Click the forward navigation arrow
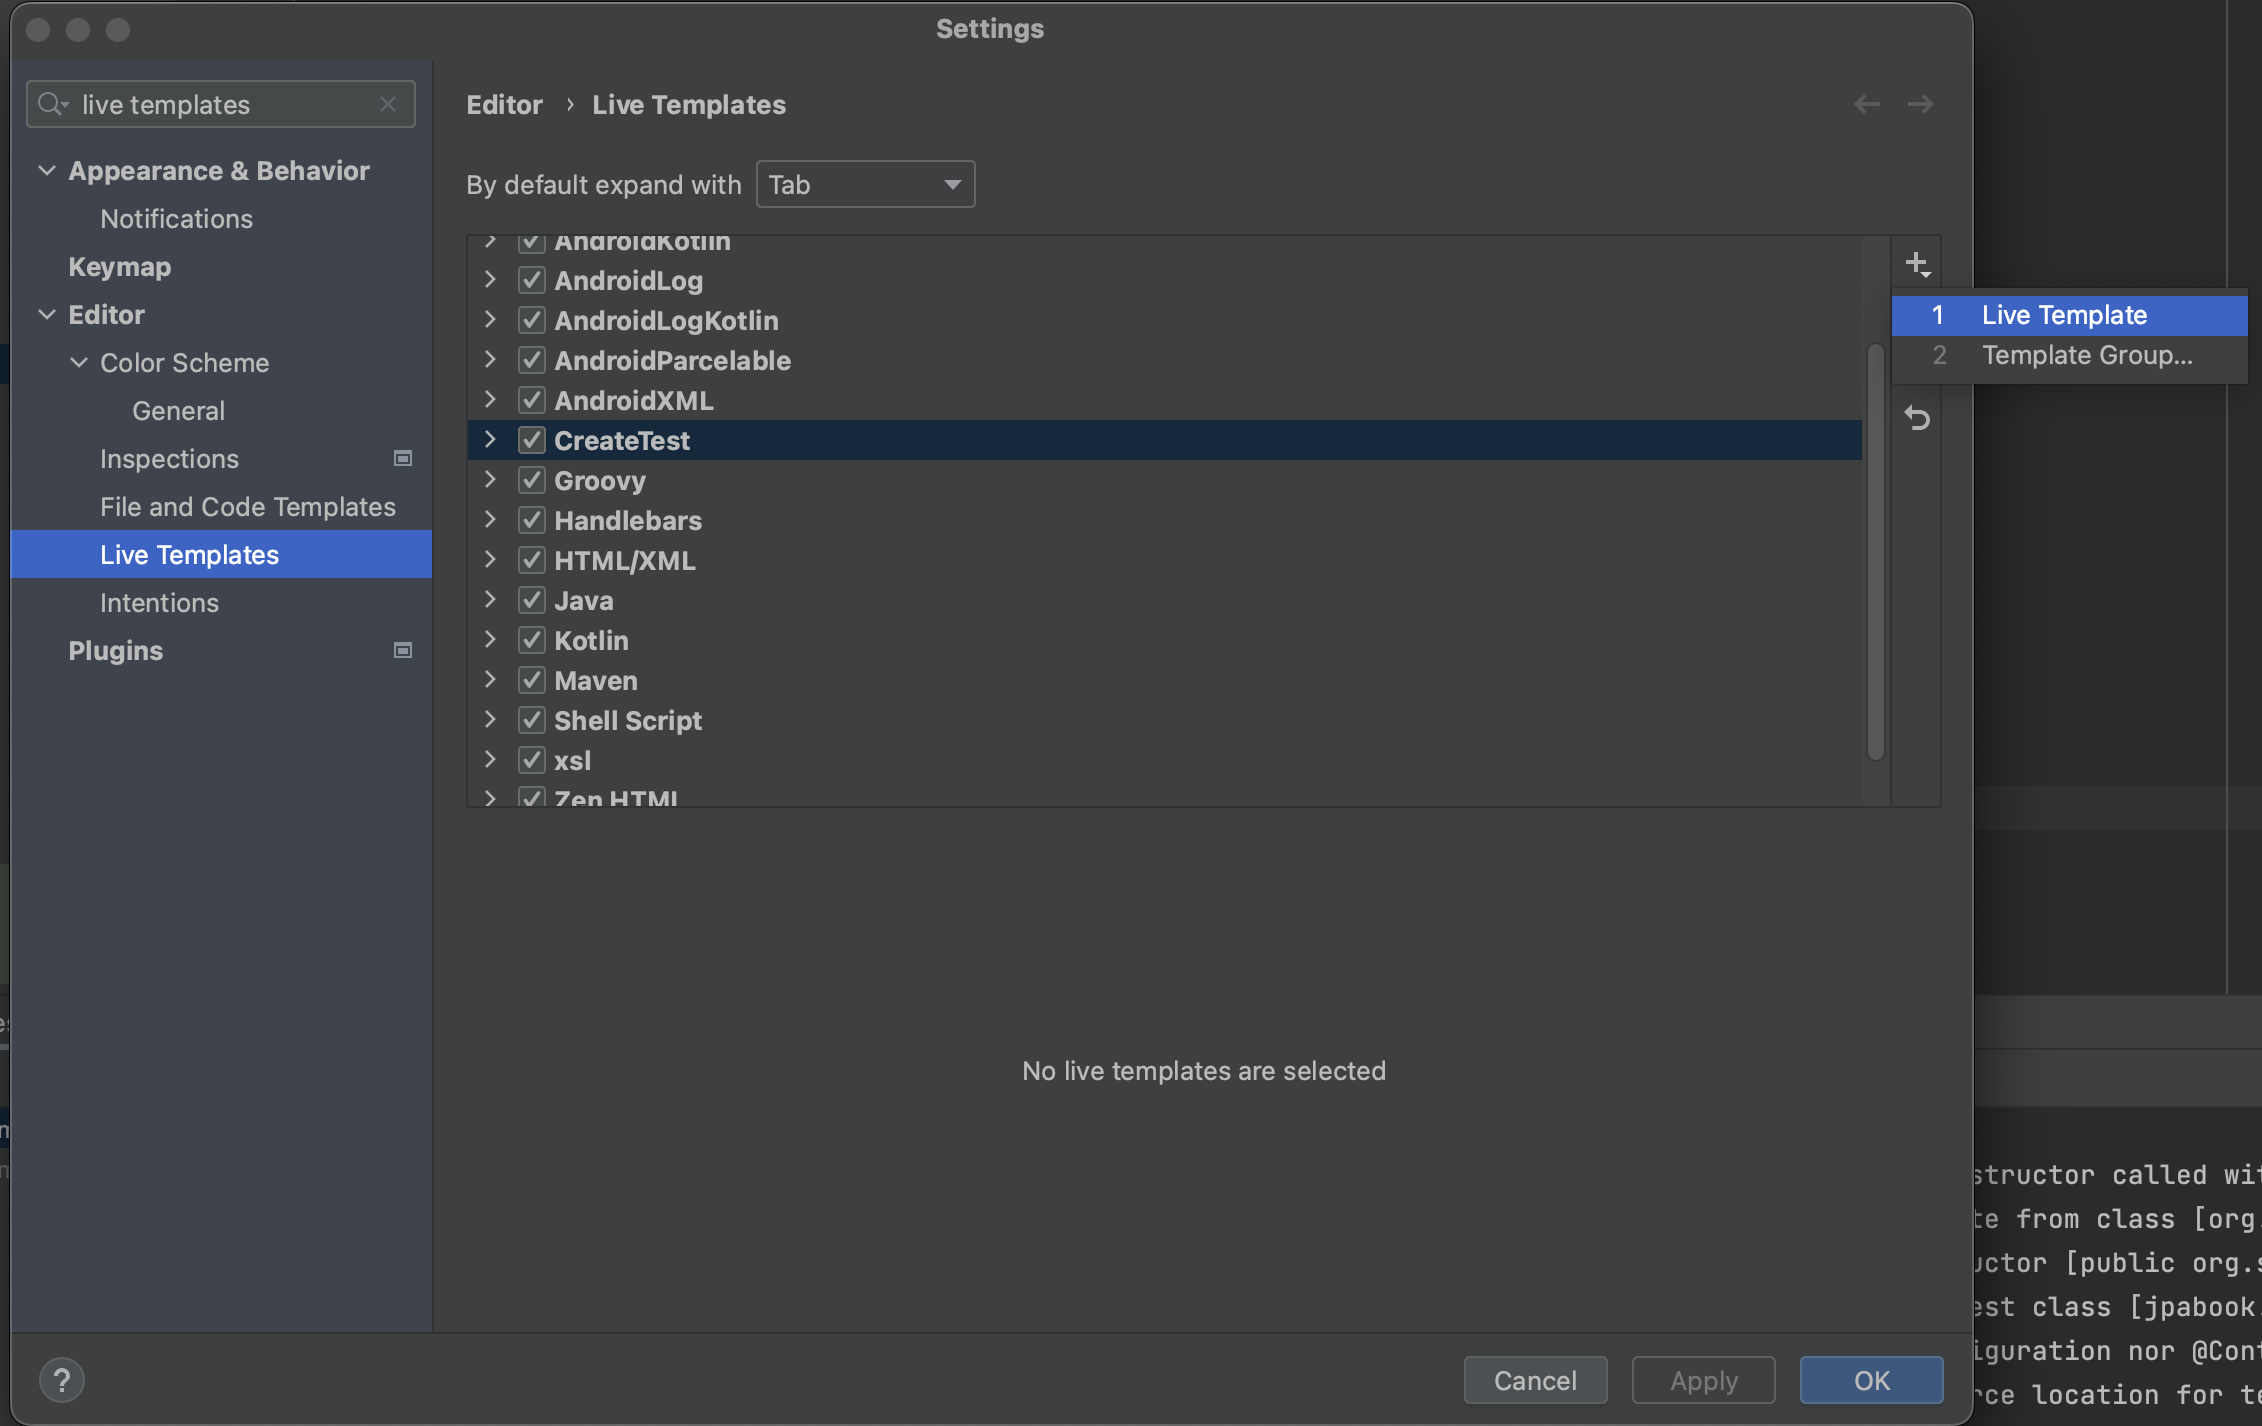This screenshot has height=1426, width=2262. pyautogui.click(x=1920, y=104)
